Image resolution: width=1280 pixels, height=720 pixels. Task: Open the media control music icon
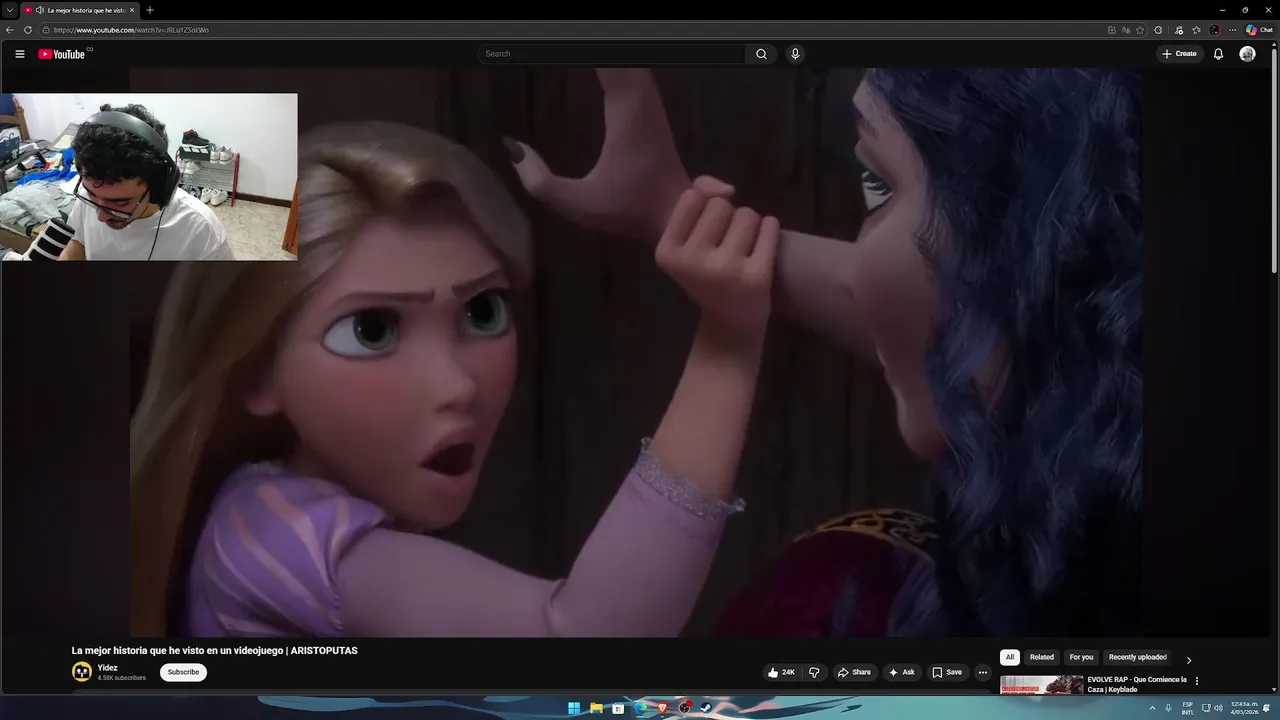pos(1179,30)
